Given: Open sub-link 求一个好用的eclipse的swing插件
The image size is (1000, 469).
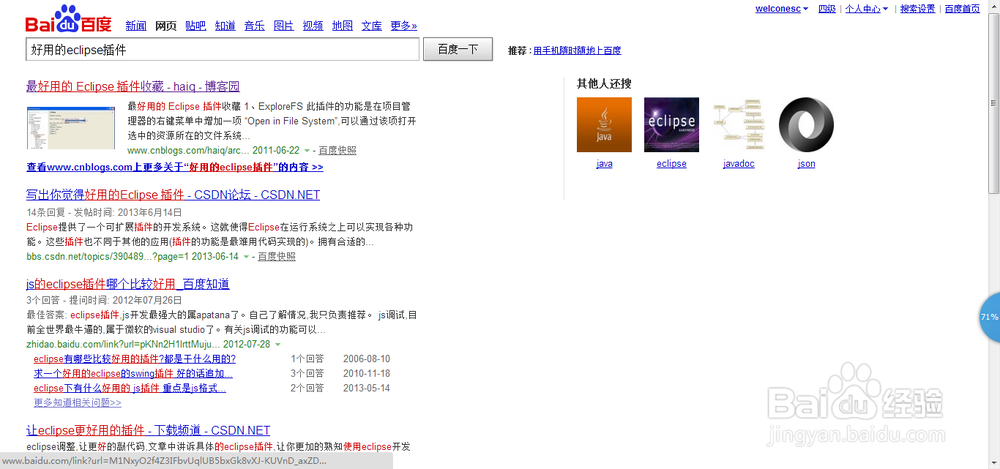Looking at the screenshot, I should pos(133,373).
